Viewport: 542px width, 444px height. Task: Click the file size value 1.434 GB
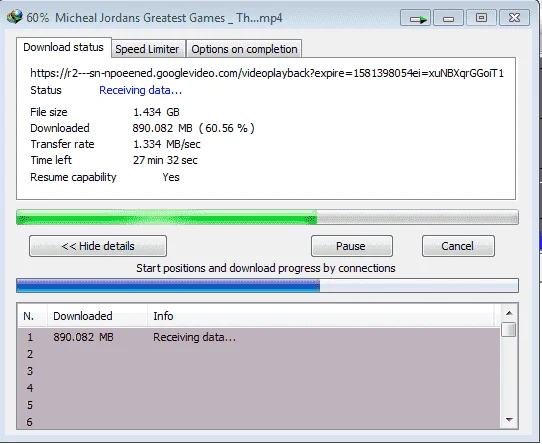(x=156, y=112)
